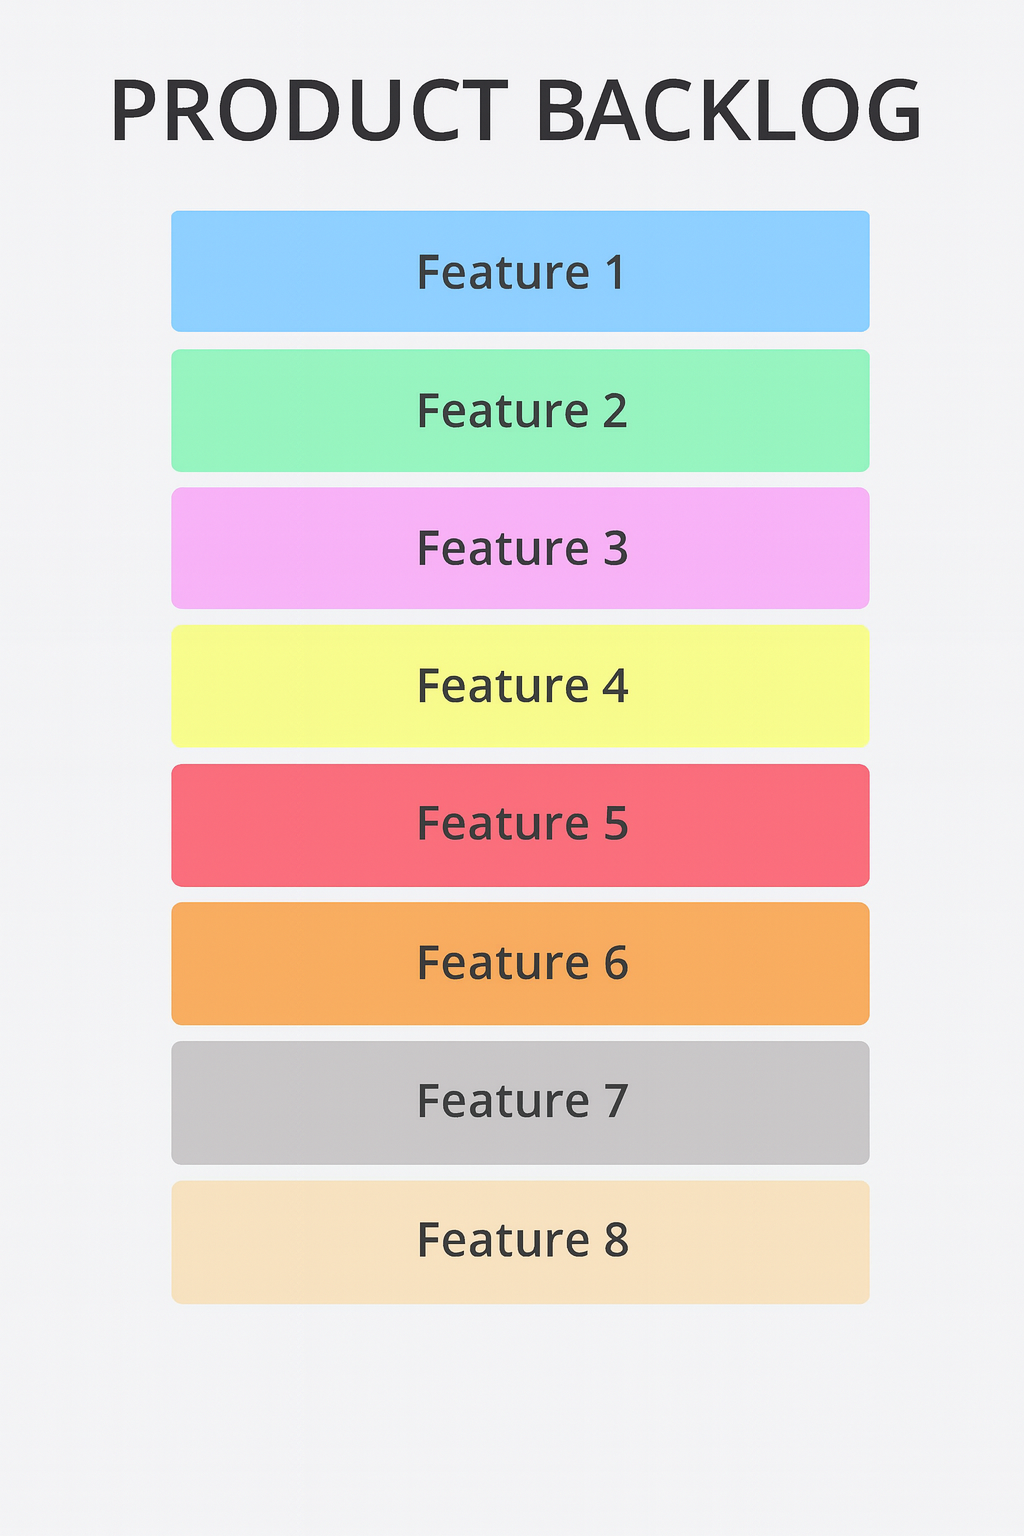Click the red backlog bar
This screenshot has height=1536, width=1024.
300,825
